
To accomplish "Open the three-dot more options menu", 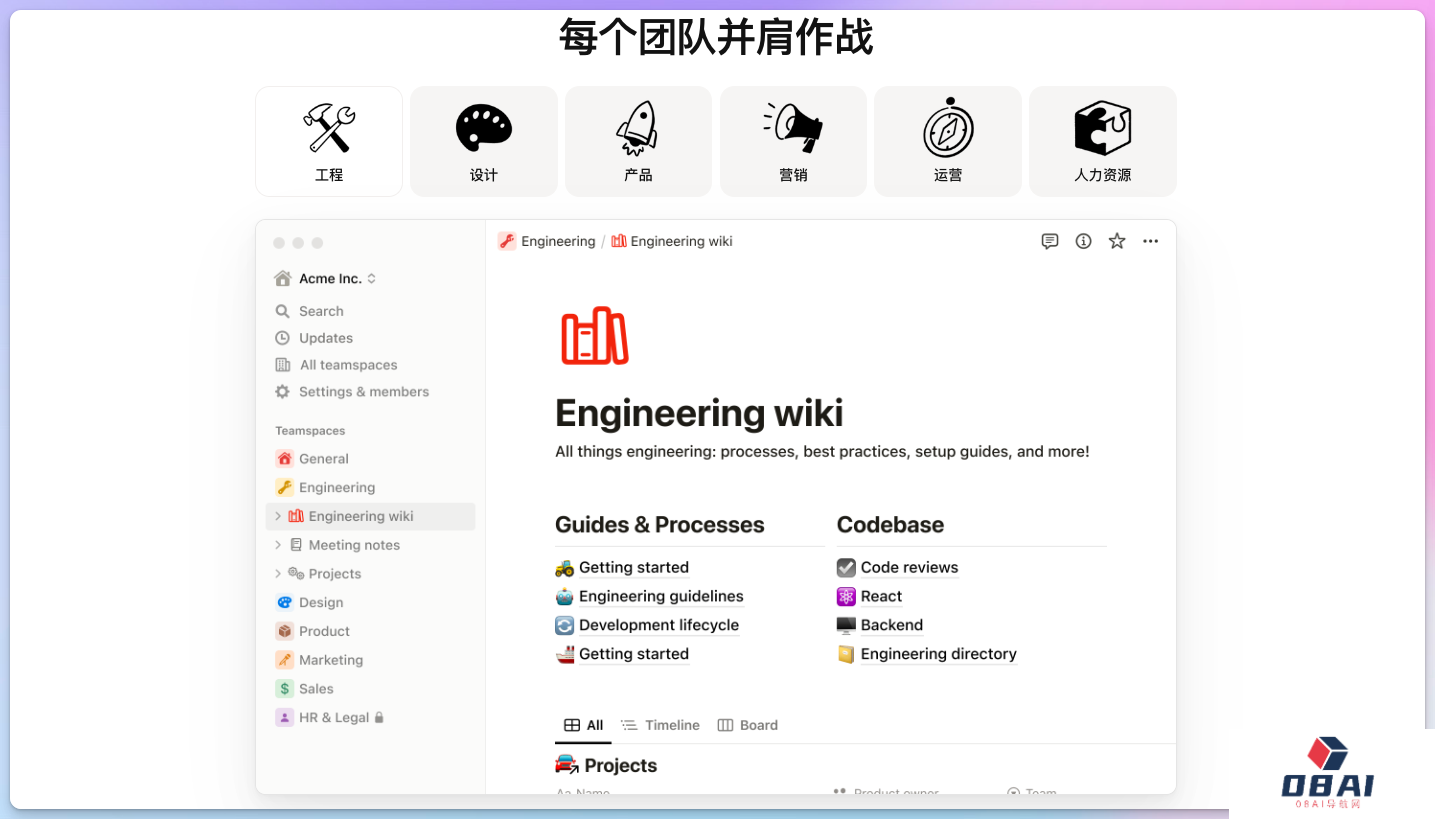I will coord(1151,241).
